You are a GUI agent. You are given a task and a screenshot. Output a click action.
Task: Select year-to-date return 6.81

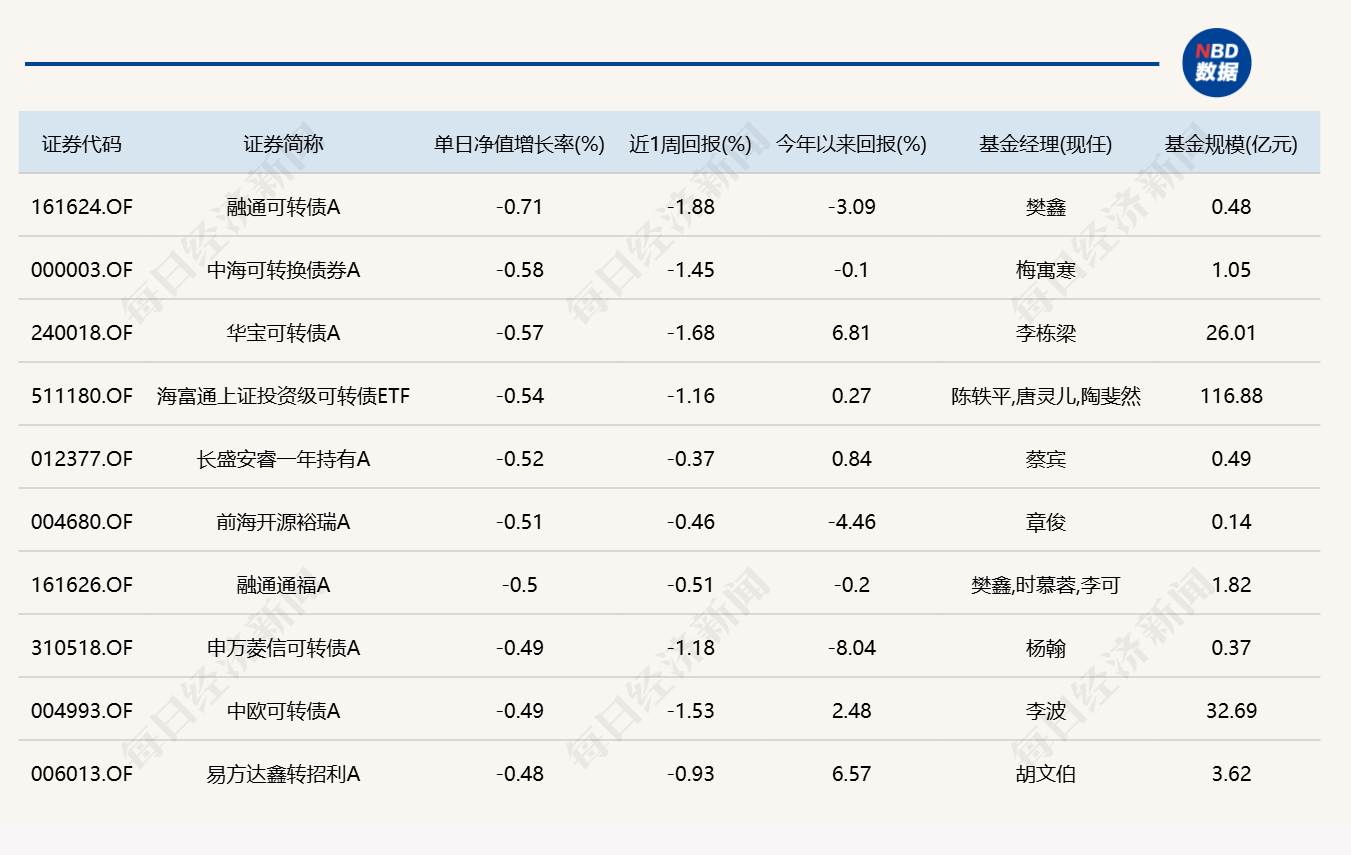[x=851, y=333]
